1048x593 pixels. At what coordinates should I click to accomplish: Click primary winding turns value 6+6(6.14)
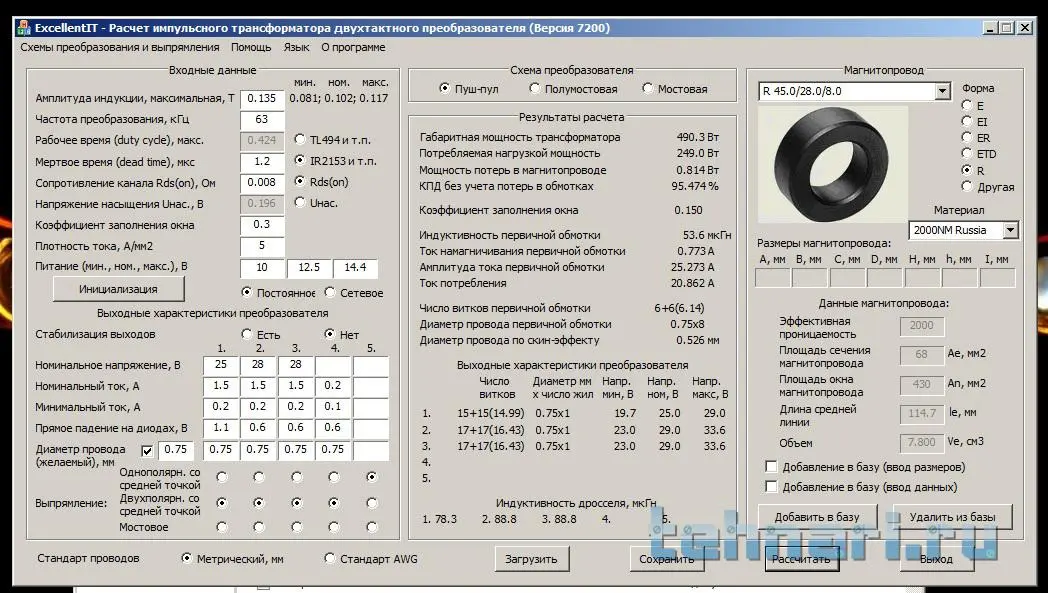pyautogui.click(x=679, y=308)
